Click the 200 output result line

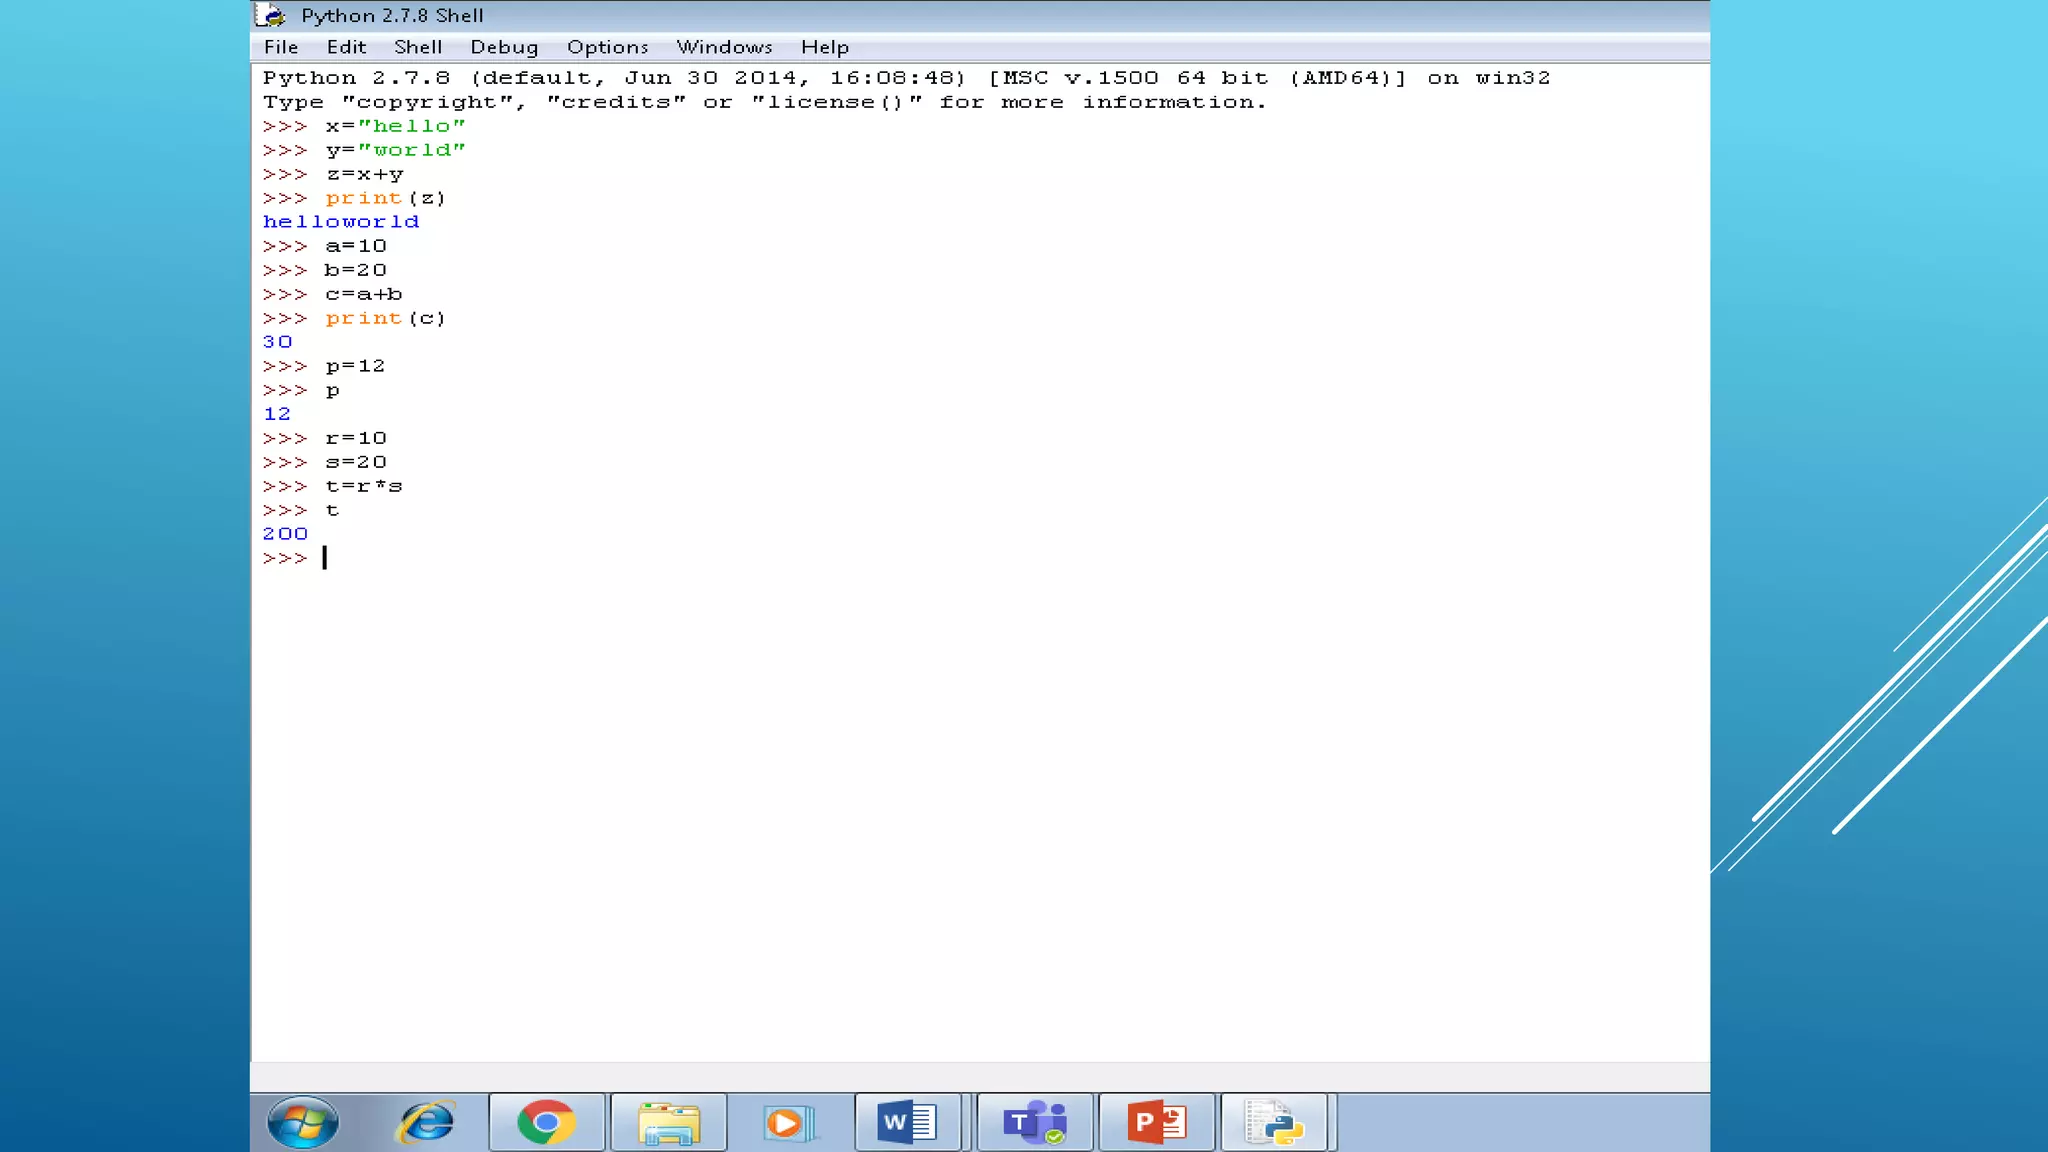285,534
